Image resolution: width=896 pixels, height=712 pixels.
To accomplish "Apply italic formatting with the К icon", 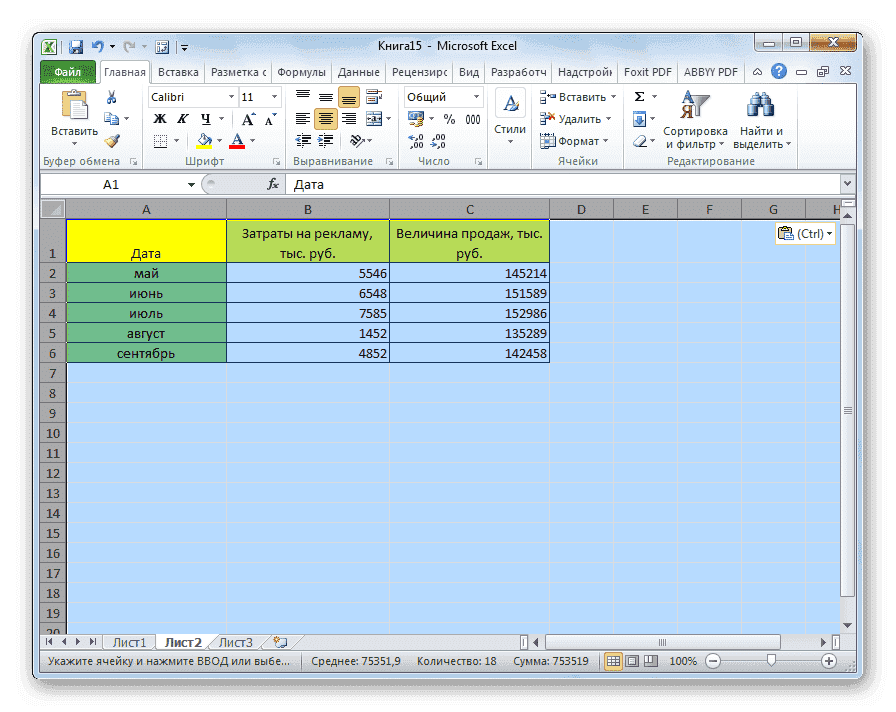I will (x=182, y=118).
